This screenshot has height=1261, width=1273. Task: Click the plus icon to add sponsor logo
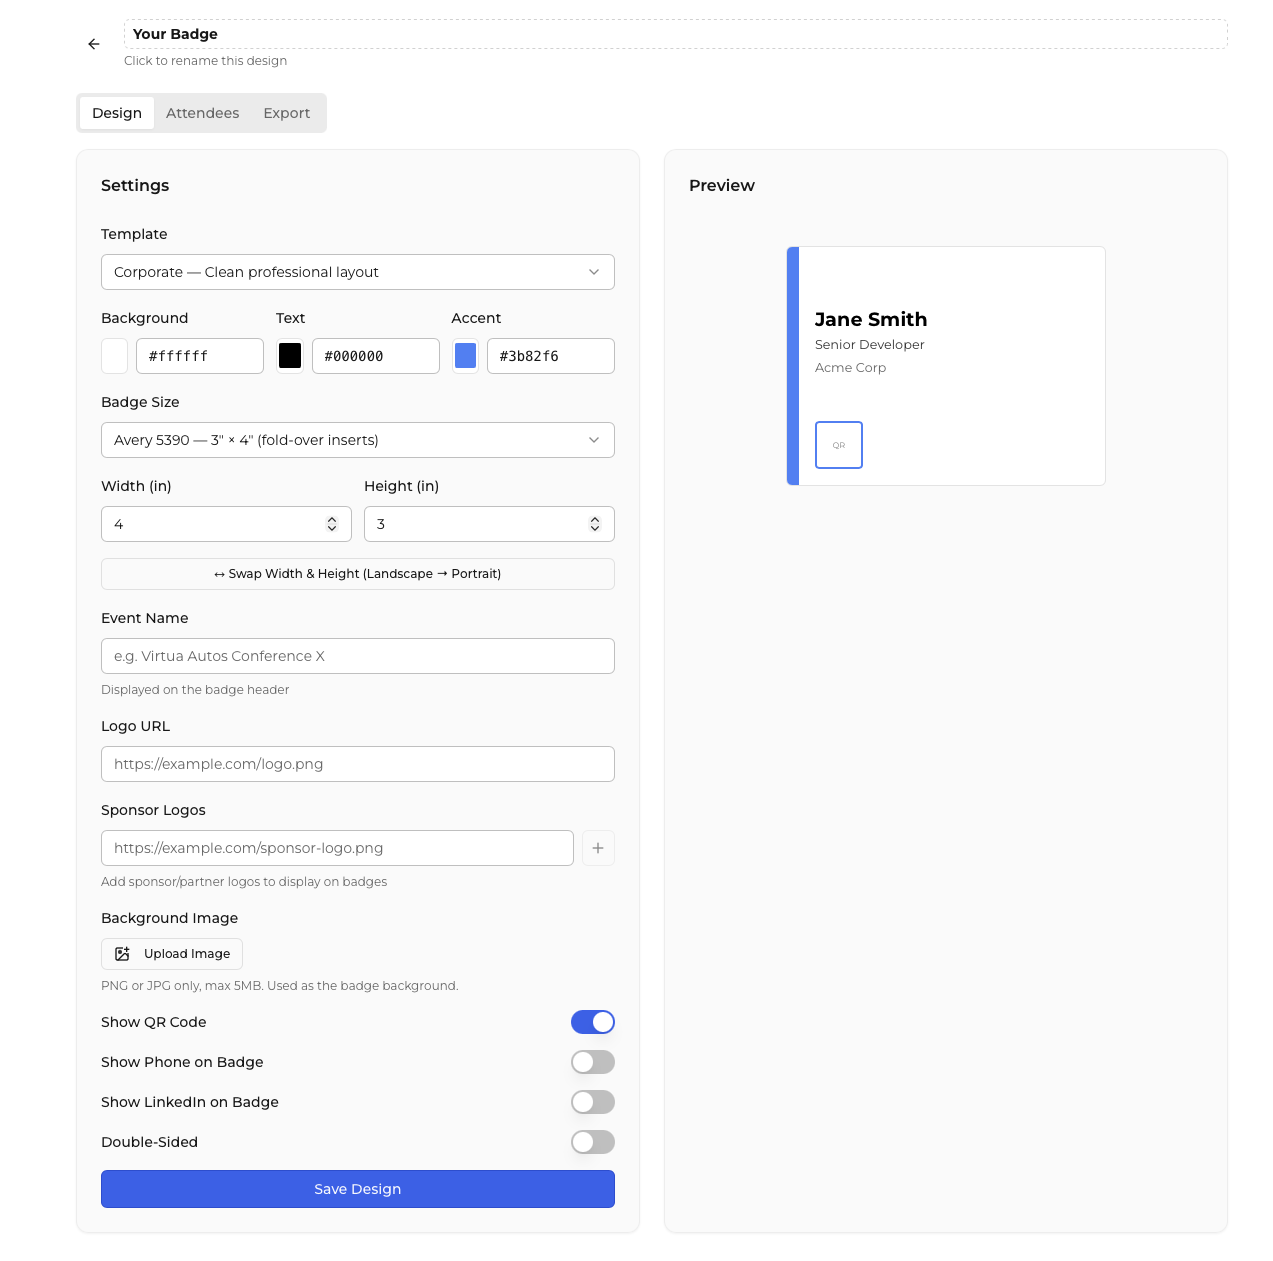click(x=598, y=848)
